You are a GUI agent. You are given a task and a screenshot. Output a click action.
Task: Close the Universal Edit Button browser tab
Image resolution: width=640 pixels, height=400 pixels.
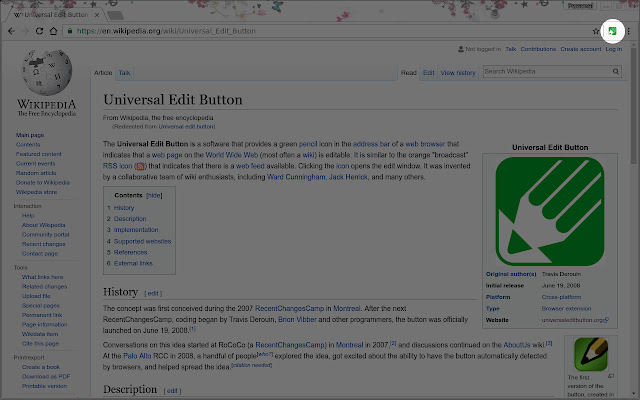97,15
